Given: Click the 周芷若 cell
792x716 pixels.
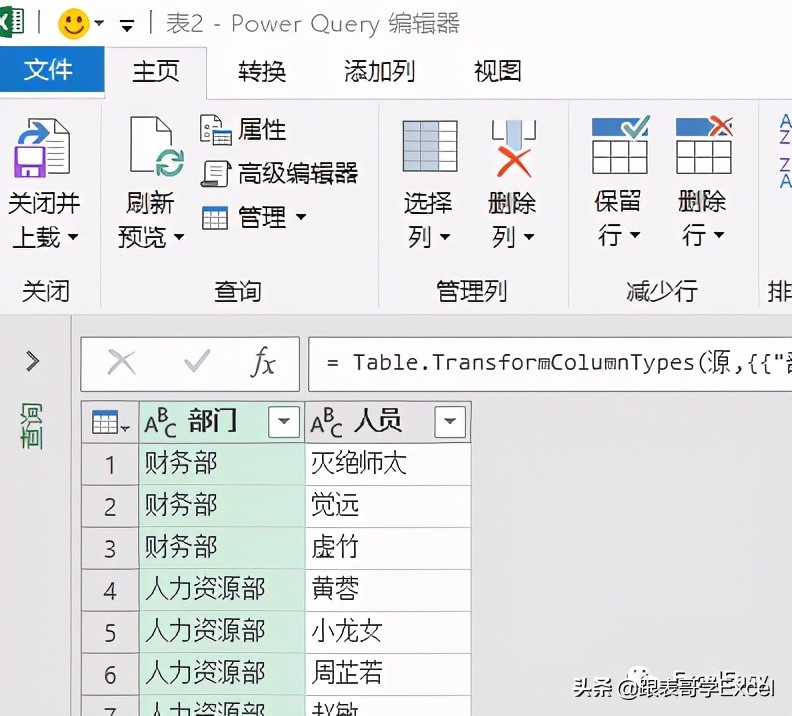Looking at the screenshot, I should pyautogui.click(x=388, y=674).
